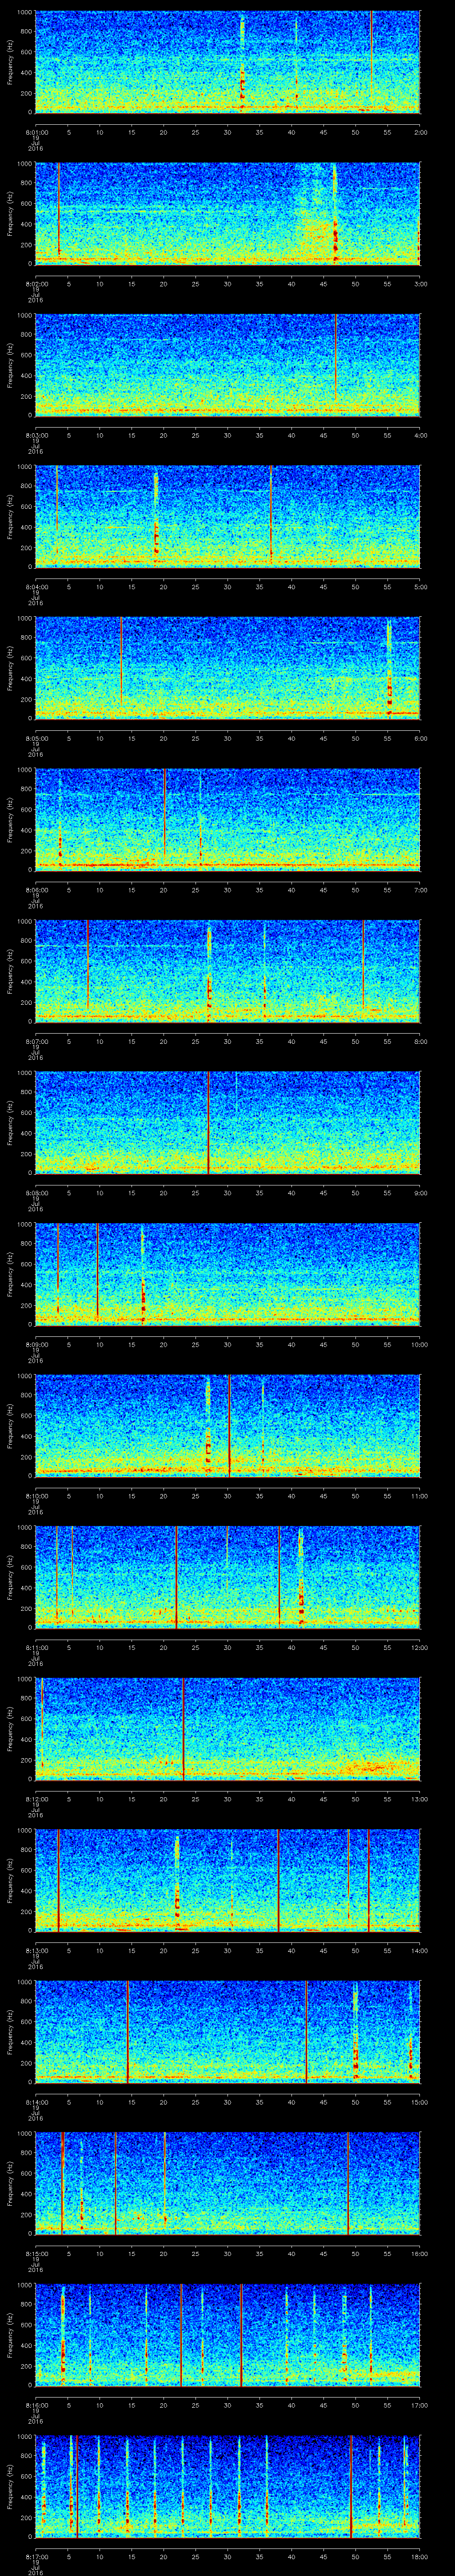Screen dimensions: 455x2576
Task: Click the 7:00 end time label
Action: 420,890
